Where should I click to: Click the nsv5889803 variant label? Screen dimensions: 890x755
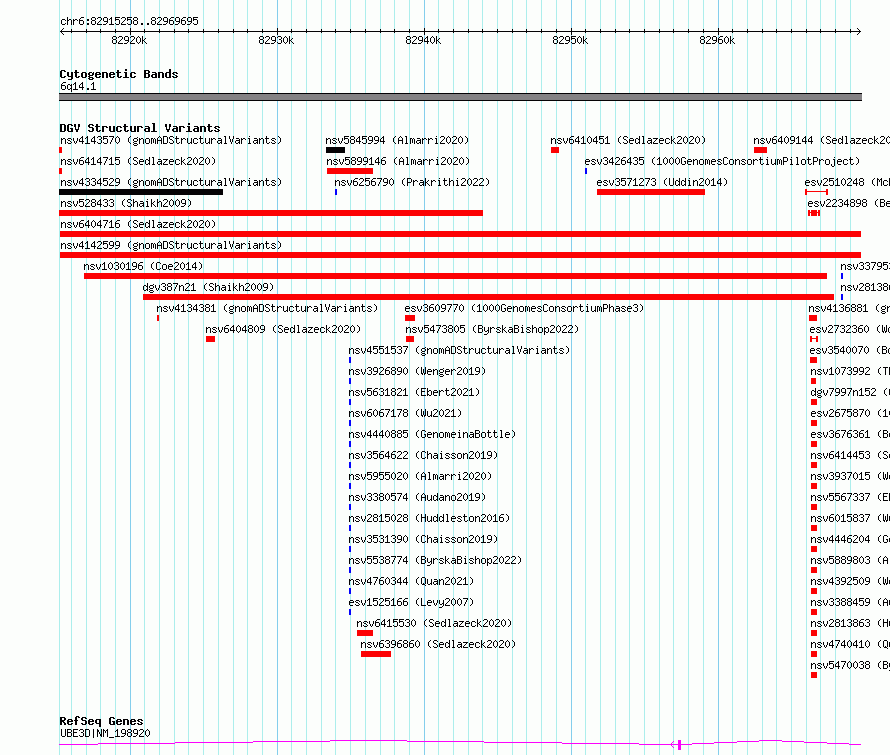(850, 560)
